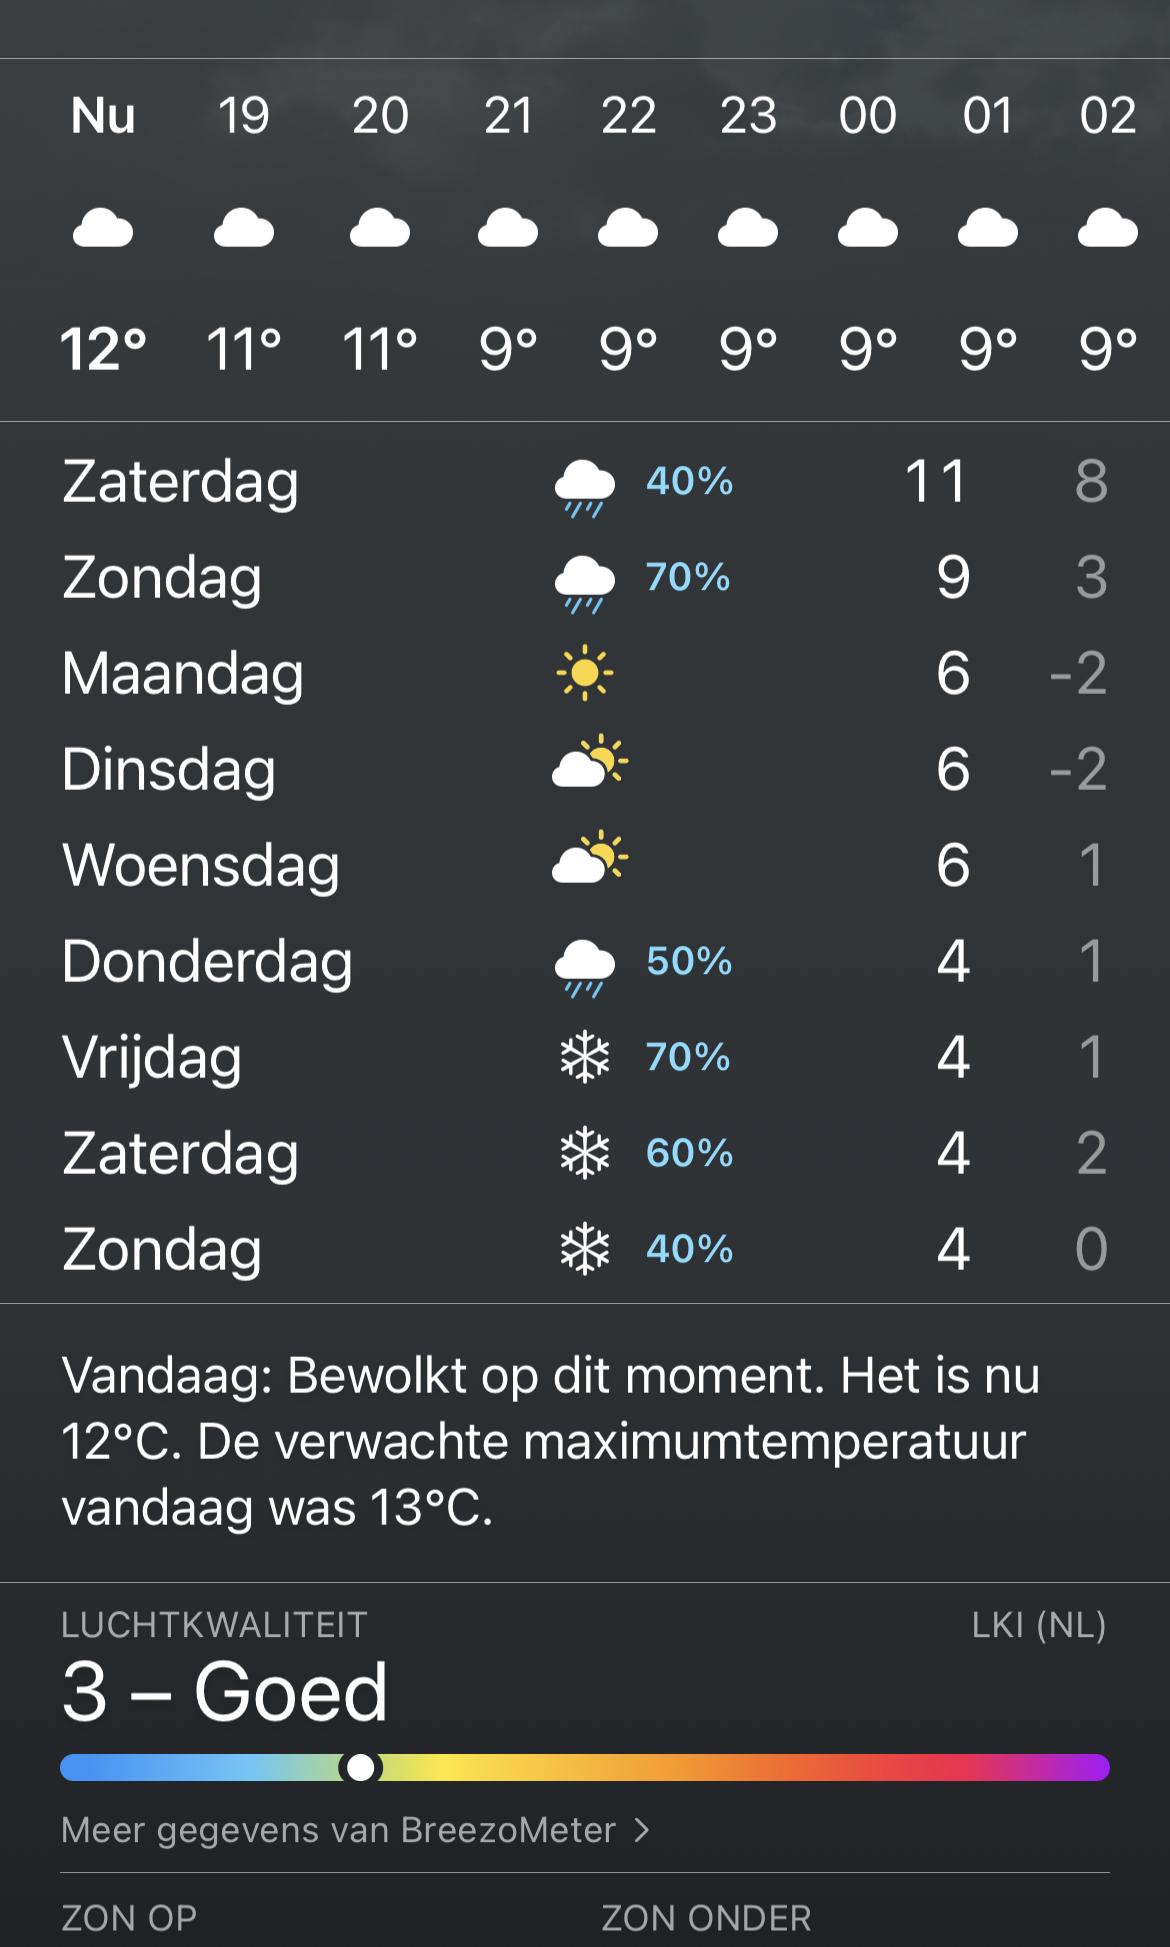Tap the partly cloudy icon for Dinsdag
The width and height of the screenshot is (1170, 1947).
coord(589,763)
